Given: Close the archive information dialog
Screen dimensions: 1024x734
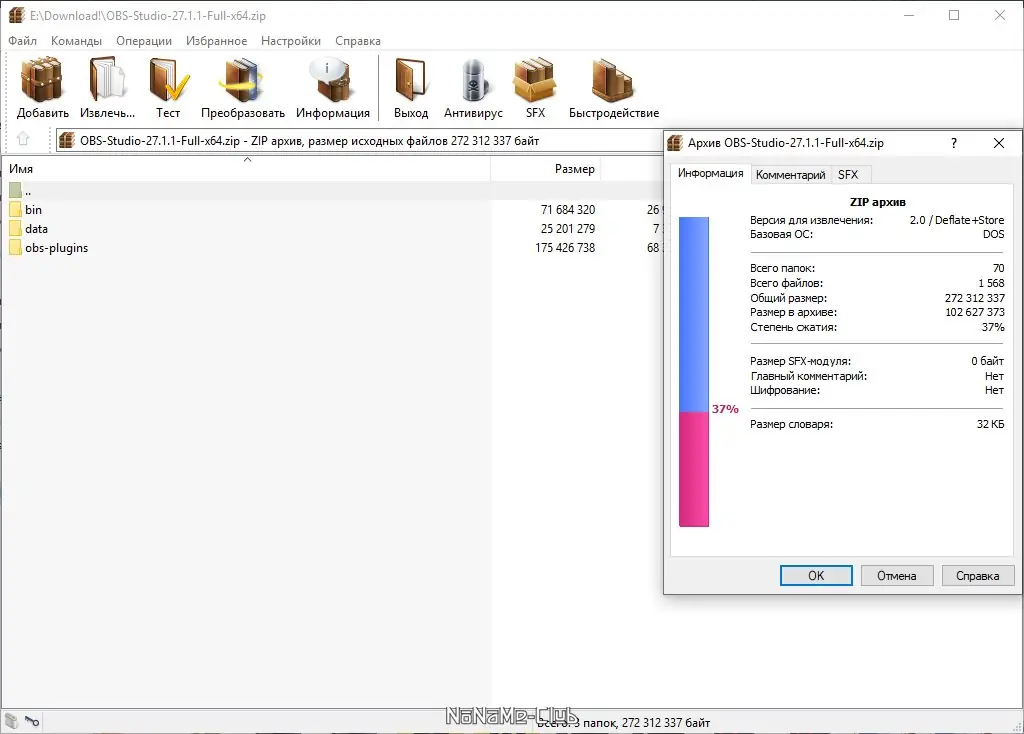Looking at the screenshot, I should coord(999,143).
